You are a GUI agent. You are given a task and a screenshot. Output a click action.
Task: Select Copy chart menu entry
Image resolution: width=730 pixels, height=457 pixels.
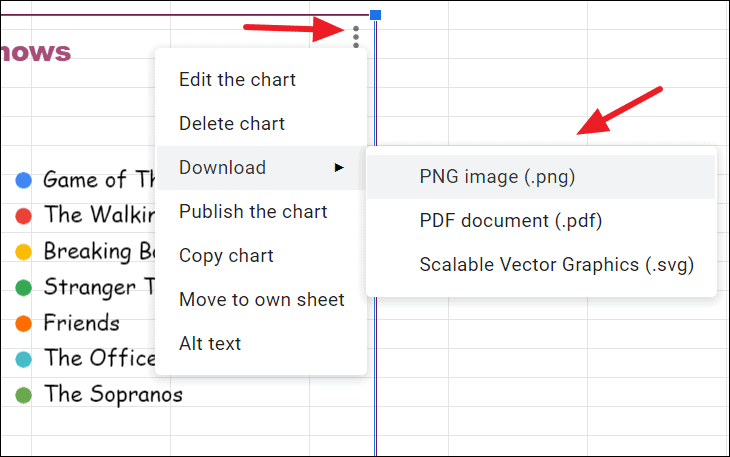(226, 256)
